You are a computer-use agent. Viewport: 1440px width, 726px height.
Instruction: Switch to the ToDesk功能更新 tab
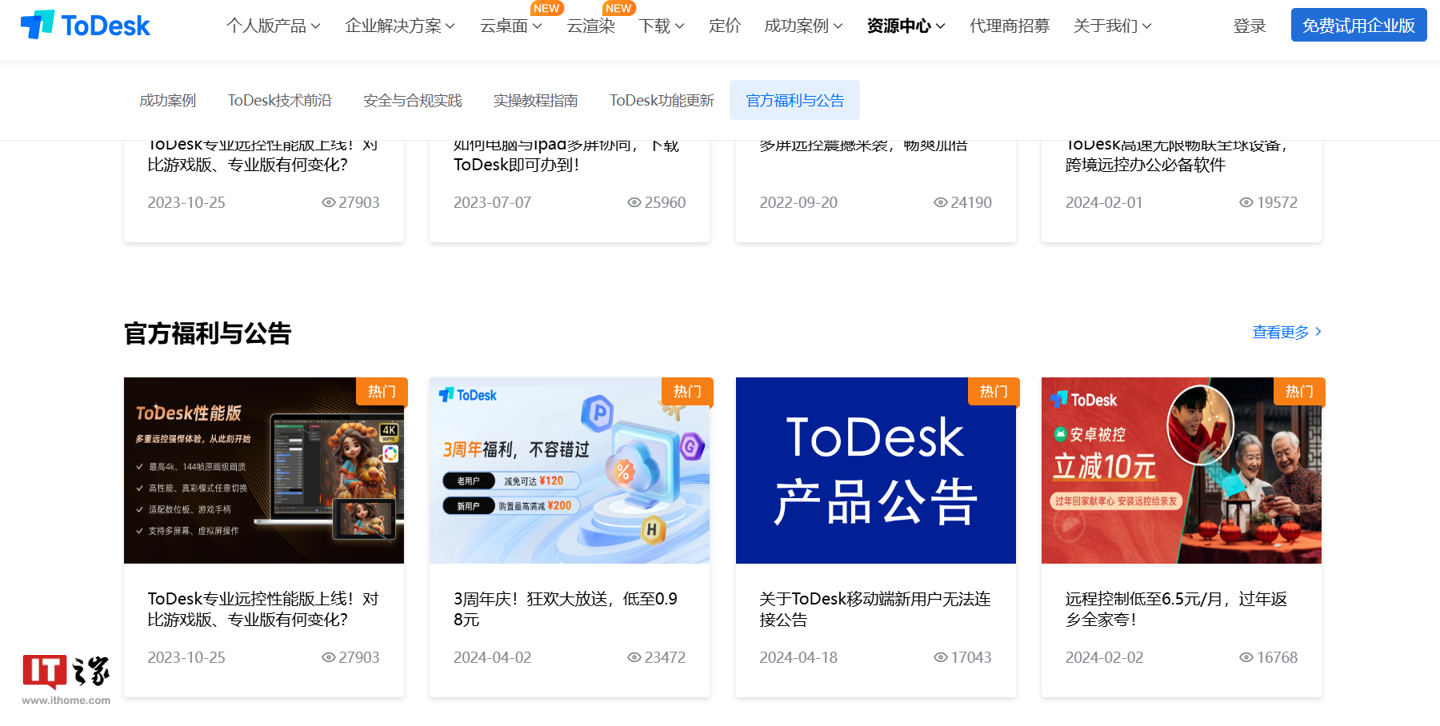pos(662,100)
